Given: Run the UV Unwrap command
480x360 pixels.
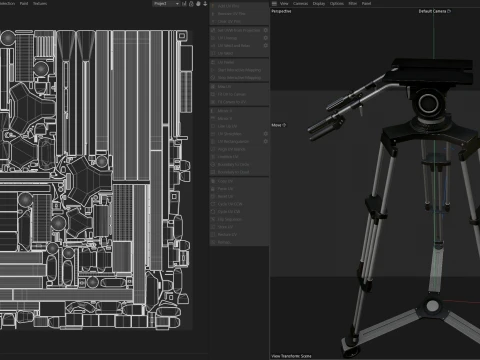Looking at the screenshot, I should (x=236, y=38).
